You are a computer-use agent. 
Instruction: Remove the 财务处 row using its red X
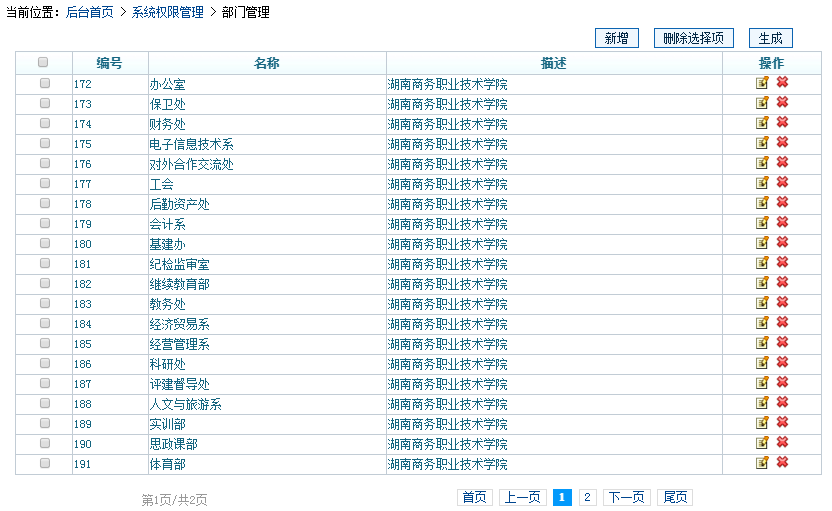point(782,123)
